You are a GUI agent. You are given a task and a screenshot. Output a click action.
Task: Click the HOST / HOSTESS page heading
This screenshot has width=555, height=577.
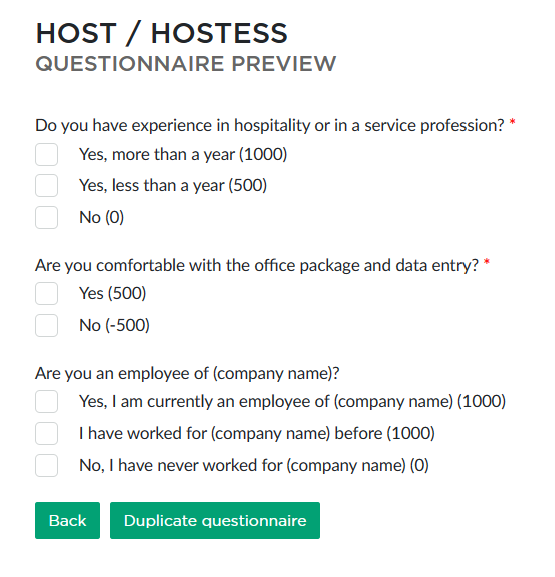161,33
